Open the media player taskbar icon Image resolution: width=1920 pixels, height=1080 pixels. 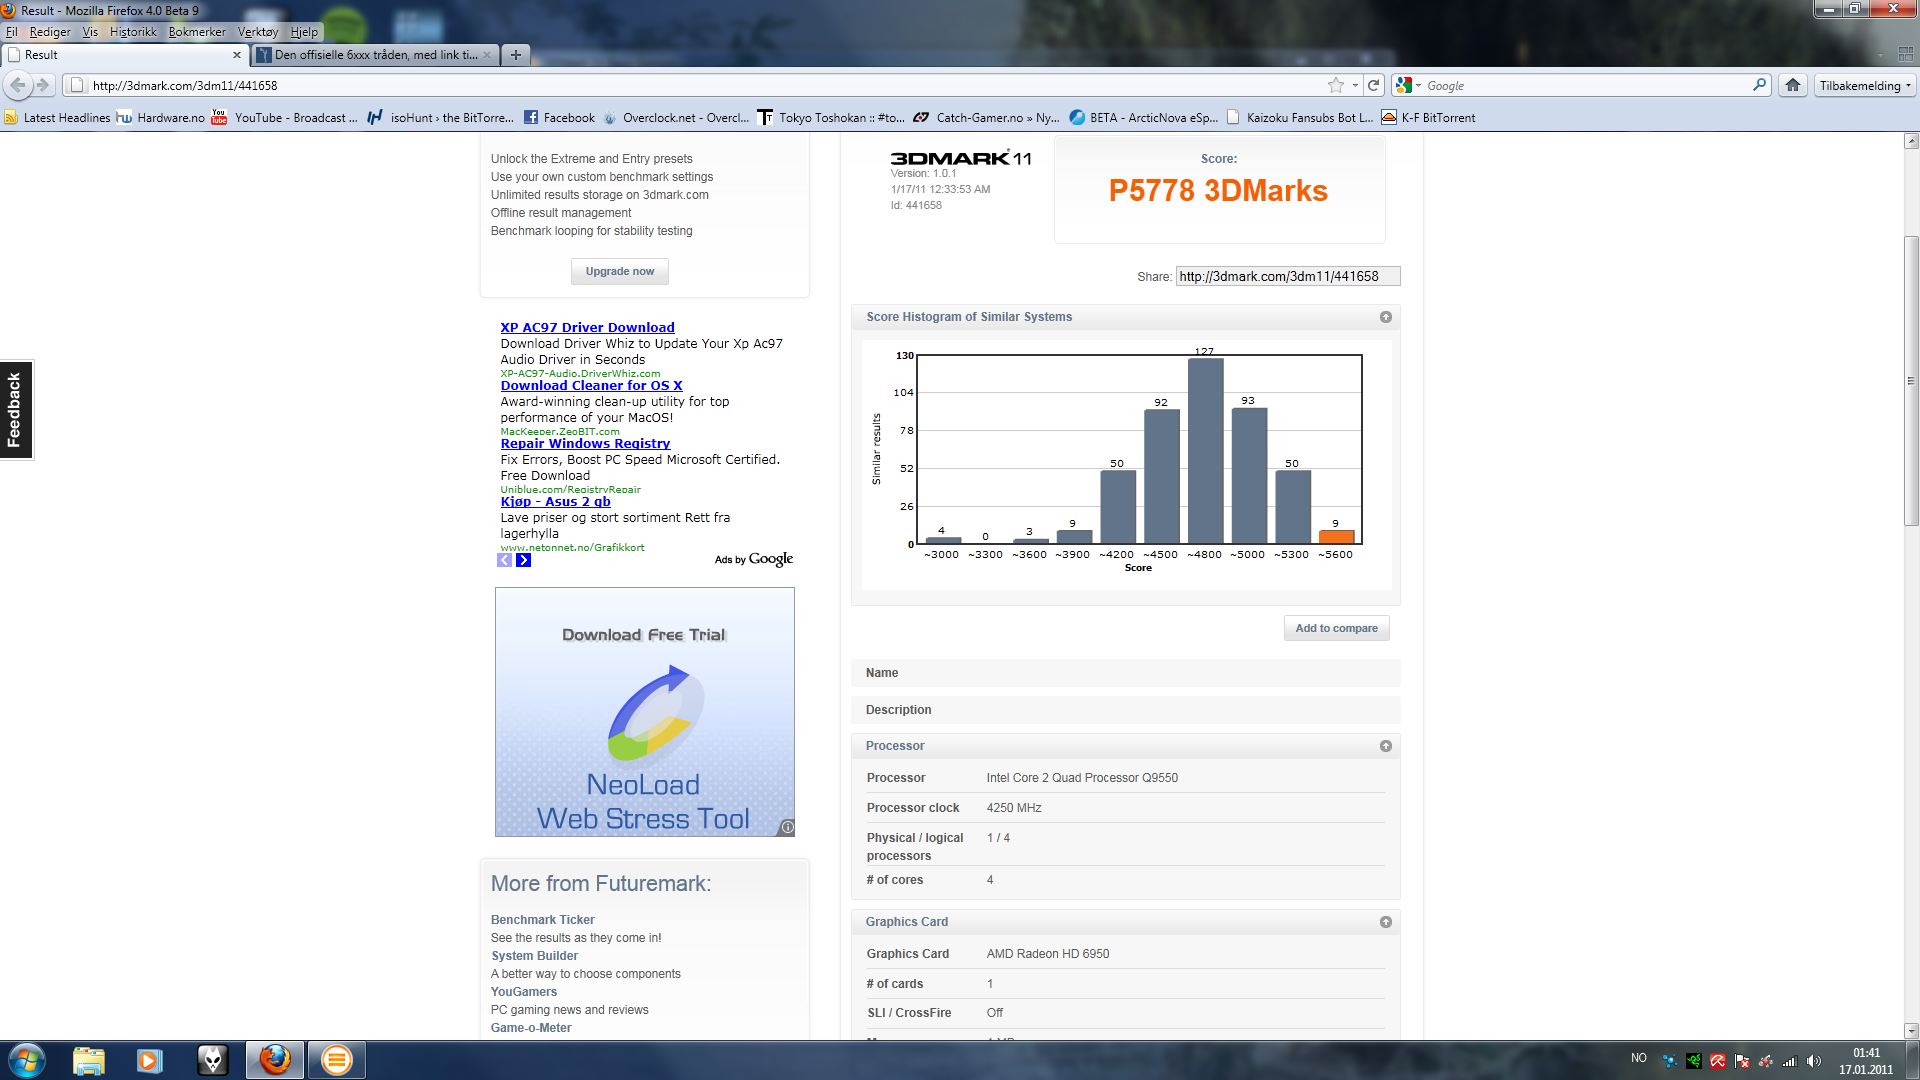149,1060
